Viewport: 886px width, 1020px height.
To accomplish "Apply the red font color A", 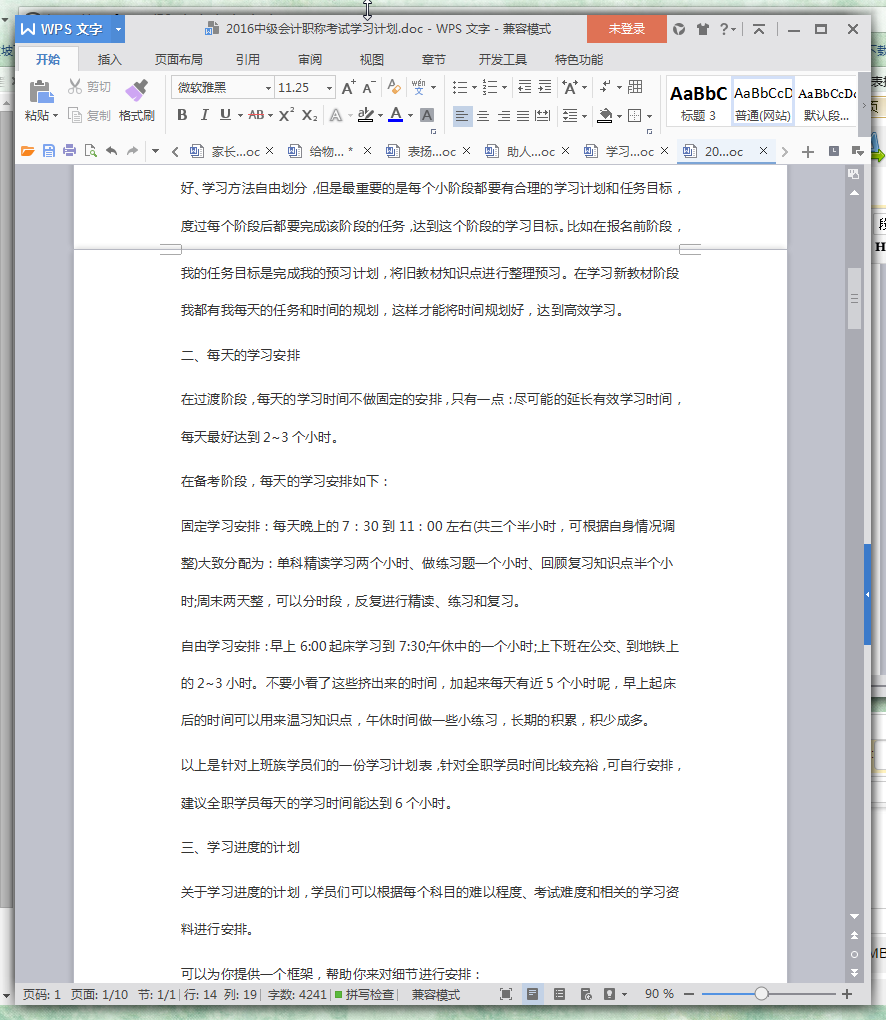I will pyautogui.click(x=396, y=115).
